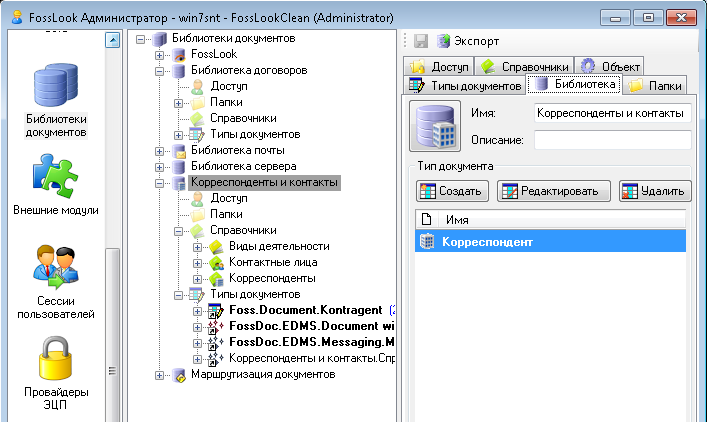The height and width of the screenshot is (422, 707).
Task: Open Провайдеры ЭЦП padlock icon
Action: [55, 358]
